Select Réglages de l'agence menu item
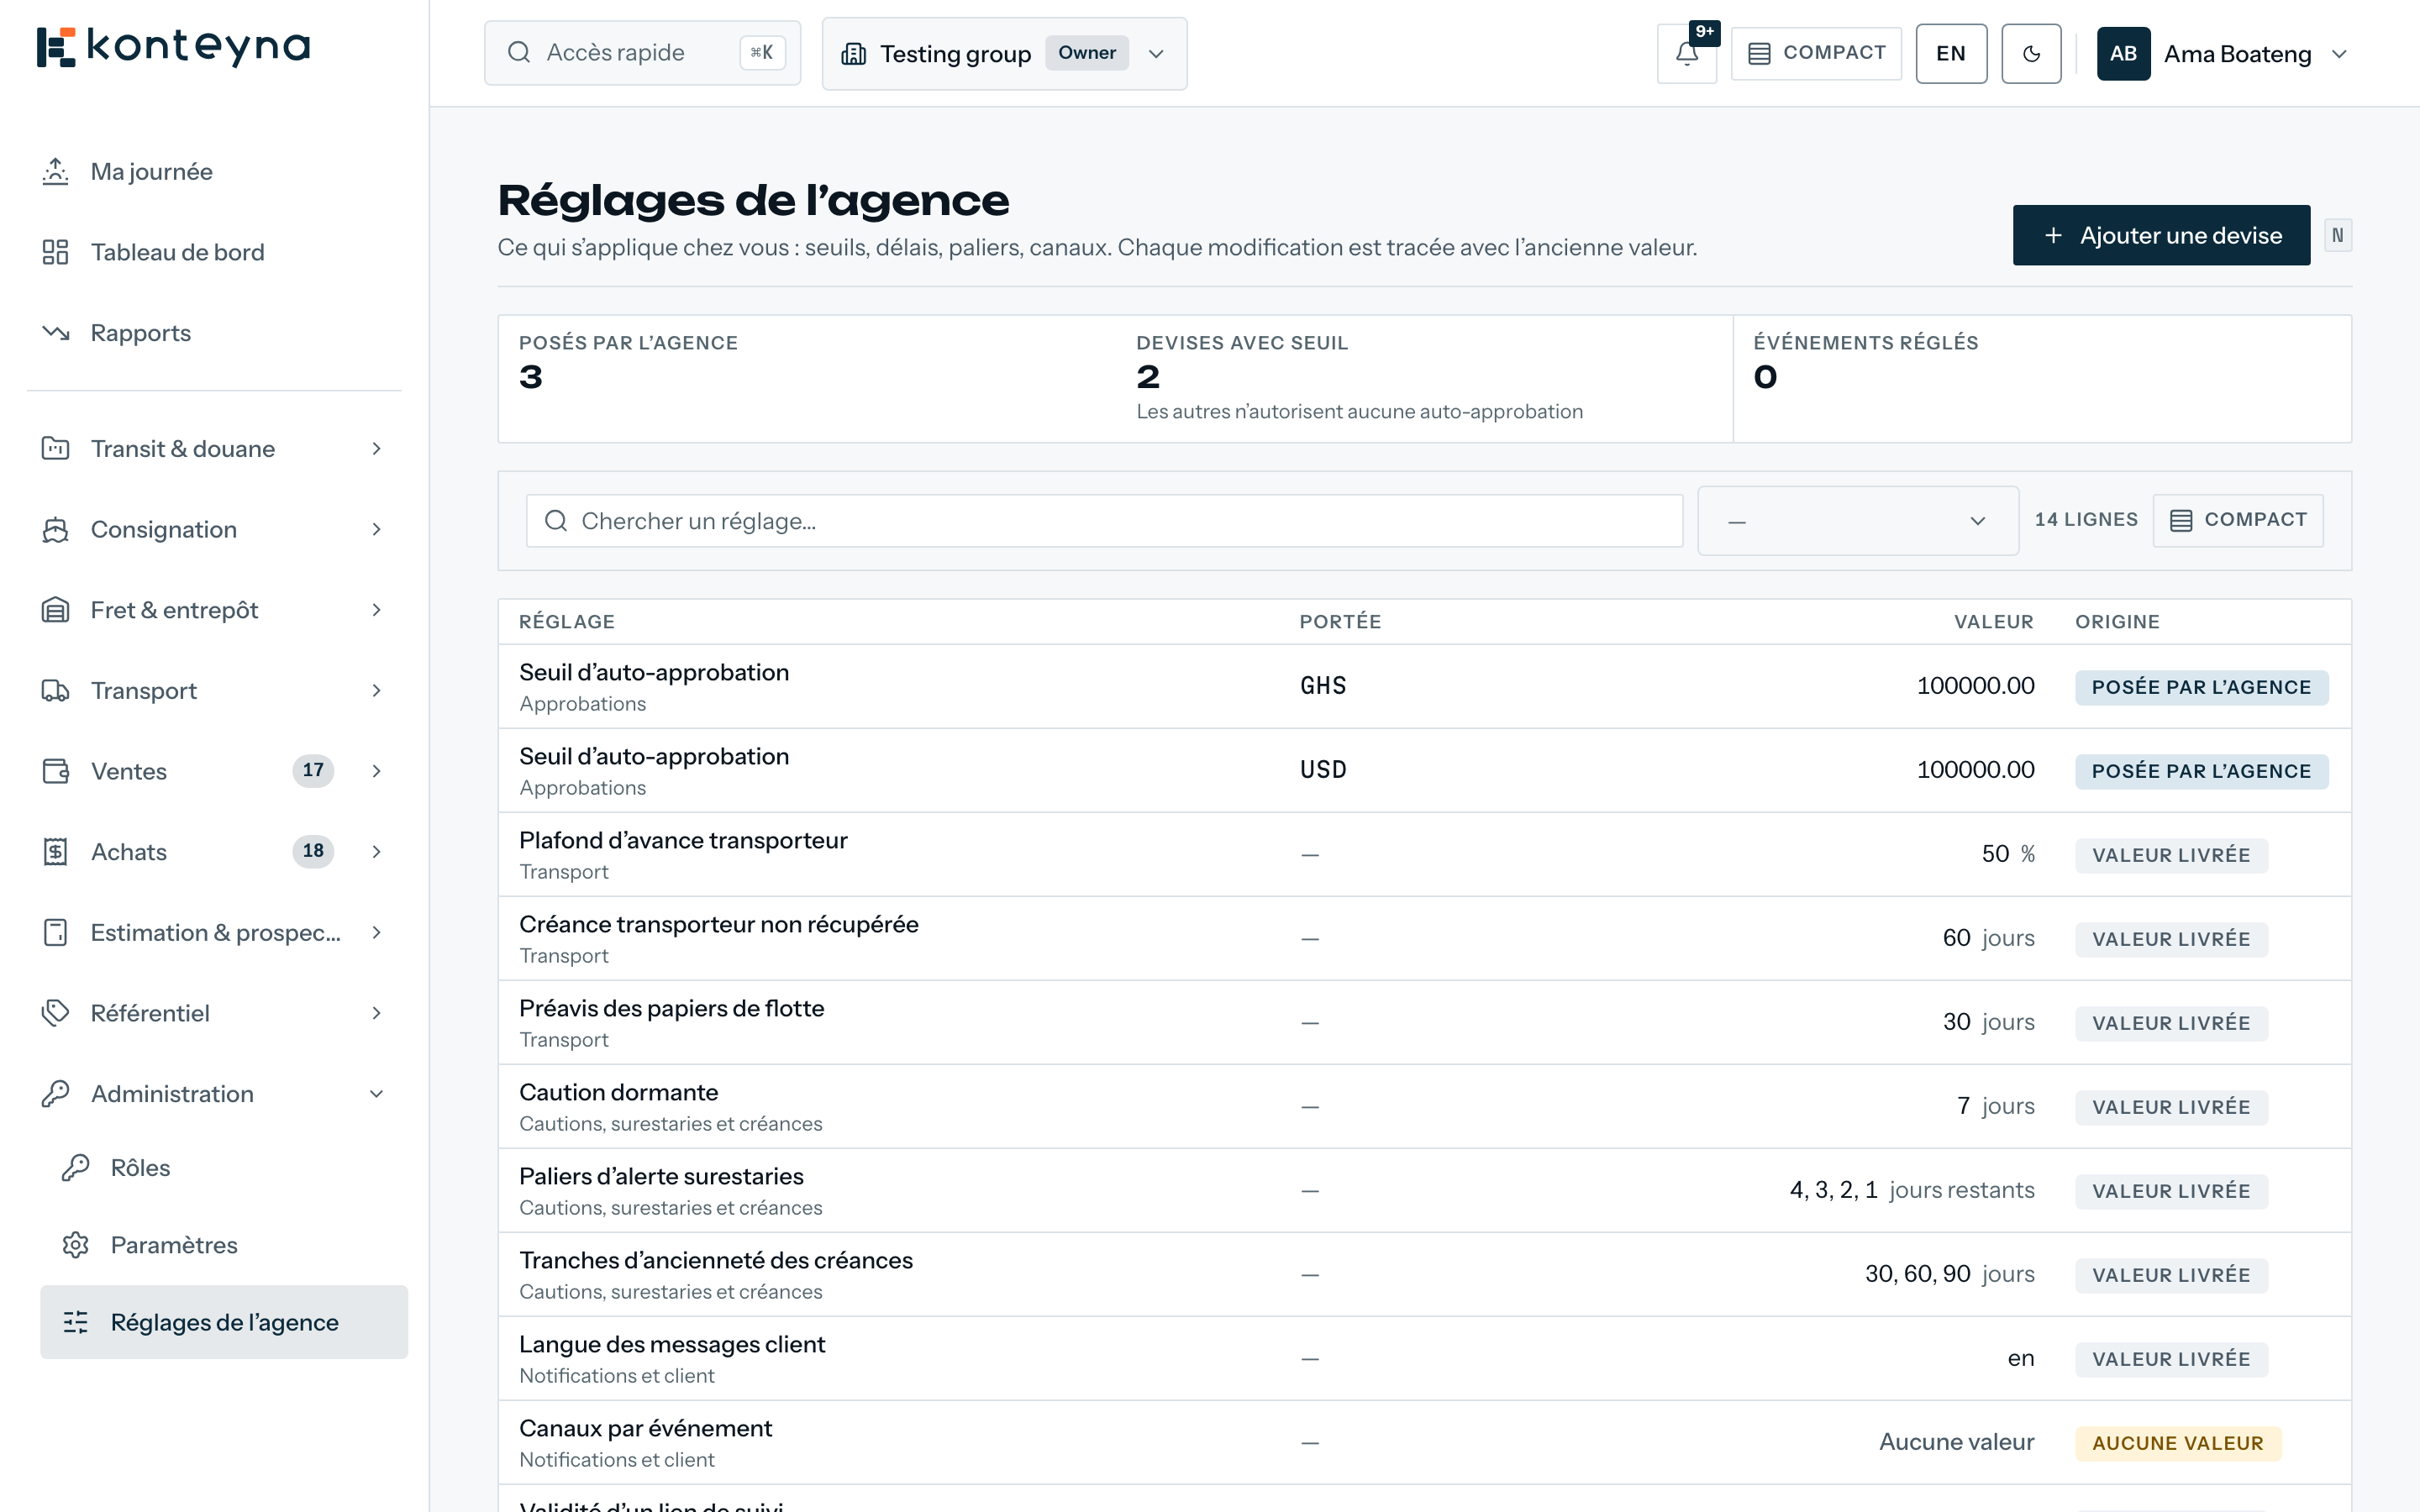The image size is (2420, 1512). (224, 1322)
